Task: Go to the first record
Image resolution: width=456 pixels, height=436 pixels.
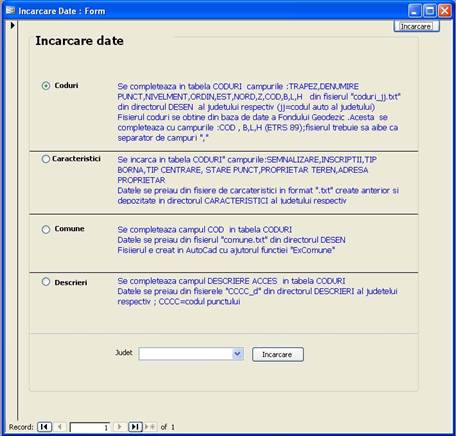Action: coord(44,427)
